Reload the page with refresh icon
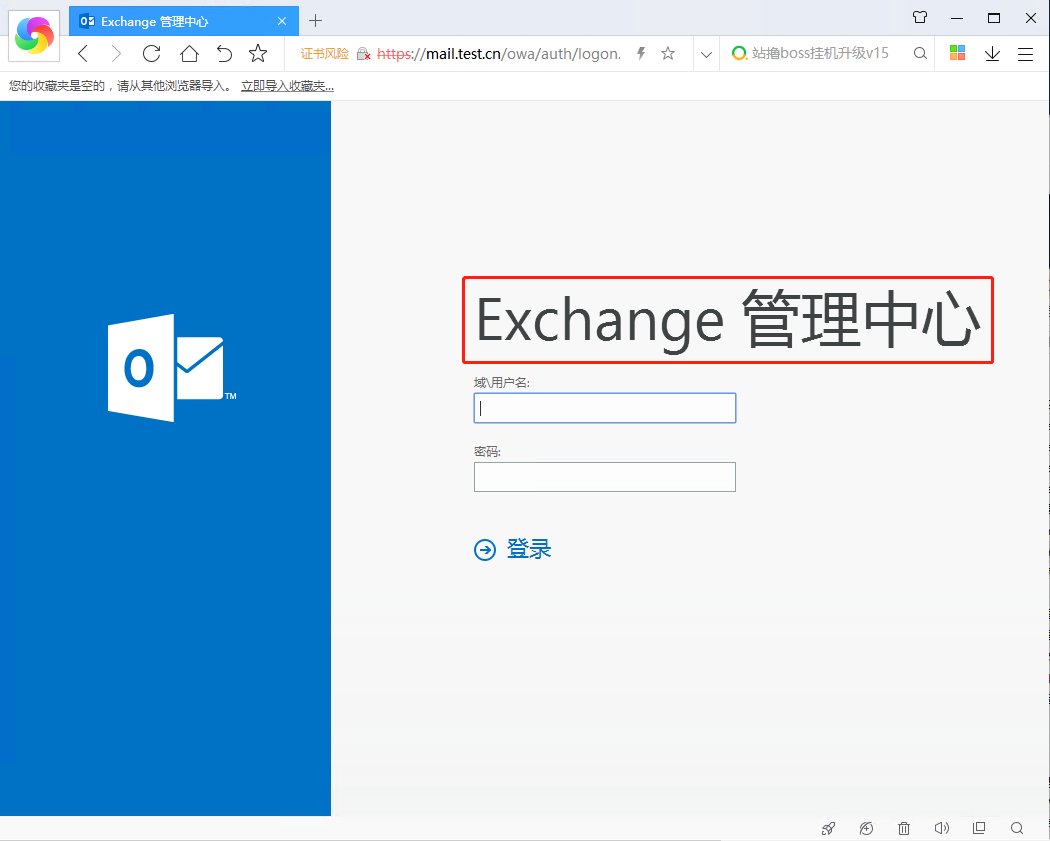 pyautogui.click(x=152, y=54)
